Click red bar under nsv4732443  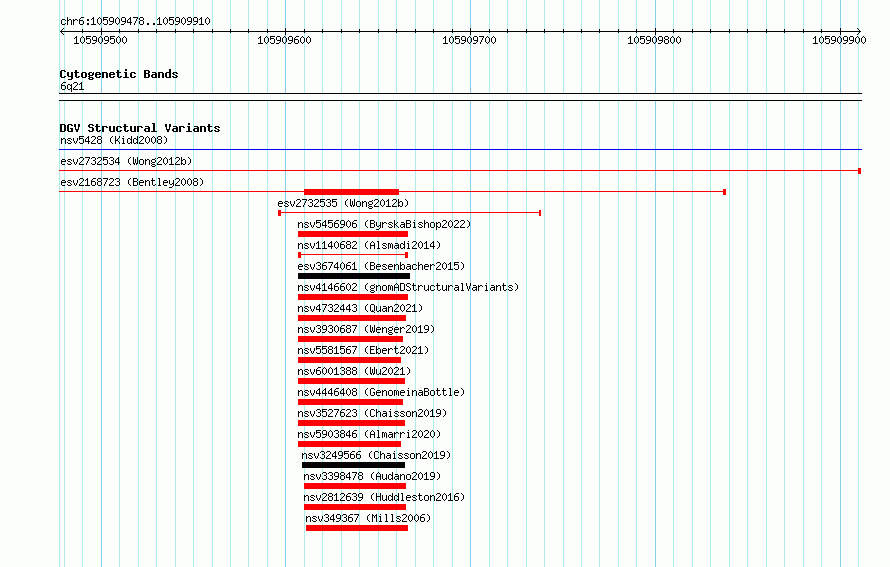pos(352,318)
